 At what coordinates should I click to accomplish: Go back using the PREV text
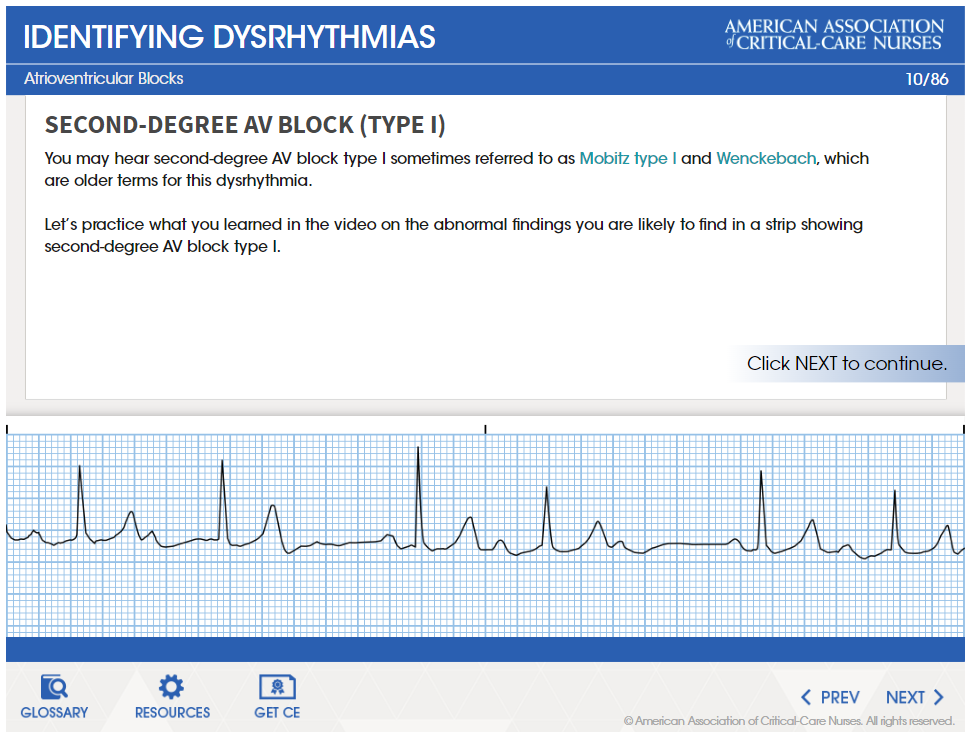840,697
